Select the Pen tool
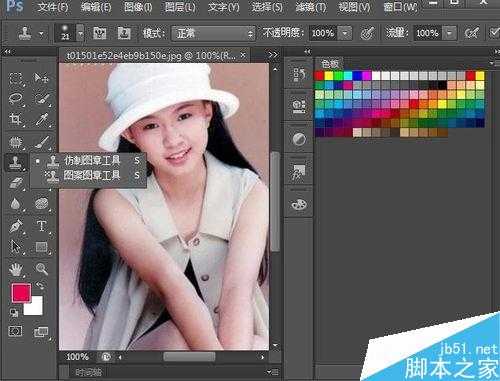The width and height of the screenshot is (500, 381). 15,226
